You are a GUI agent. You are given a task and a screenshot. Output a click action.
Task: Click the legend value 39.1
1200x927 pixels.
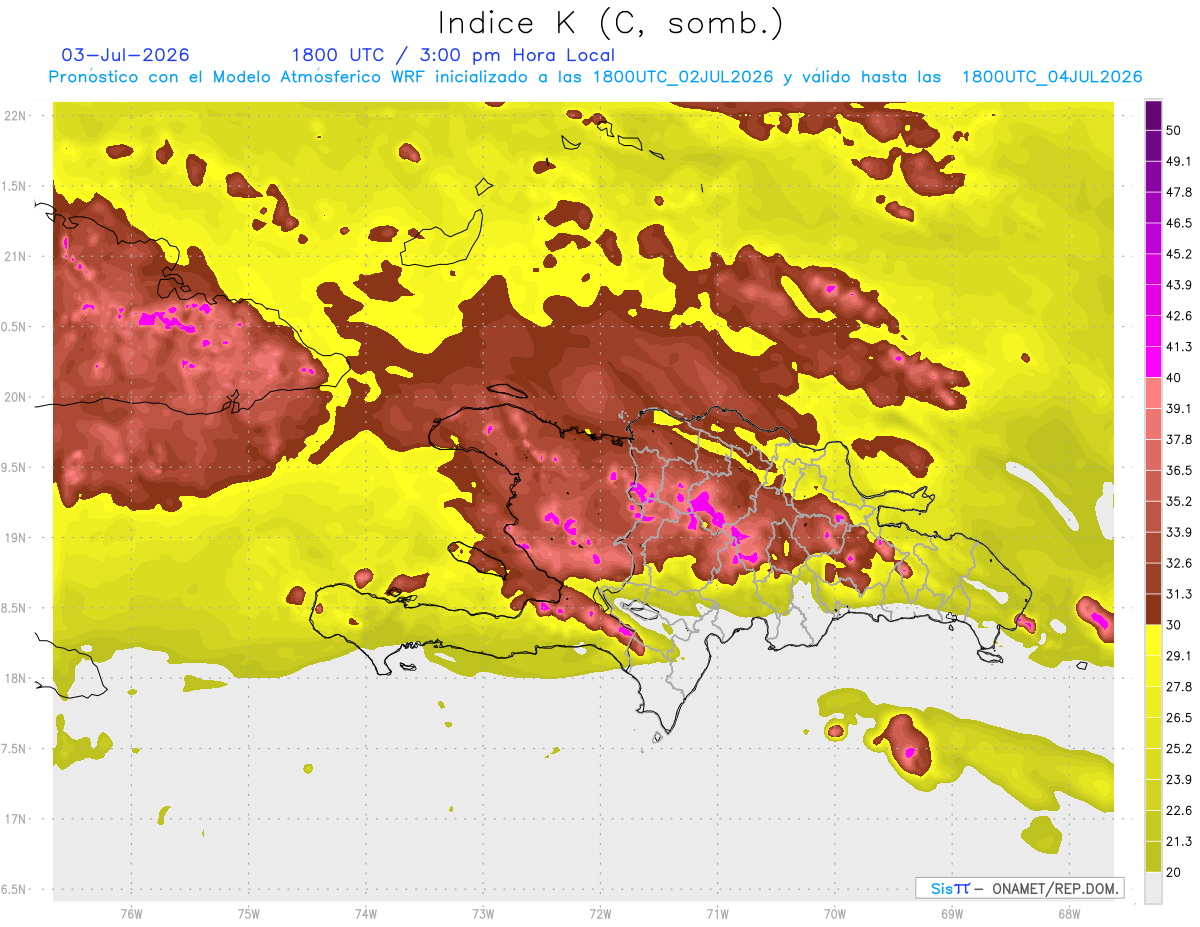1179,408
